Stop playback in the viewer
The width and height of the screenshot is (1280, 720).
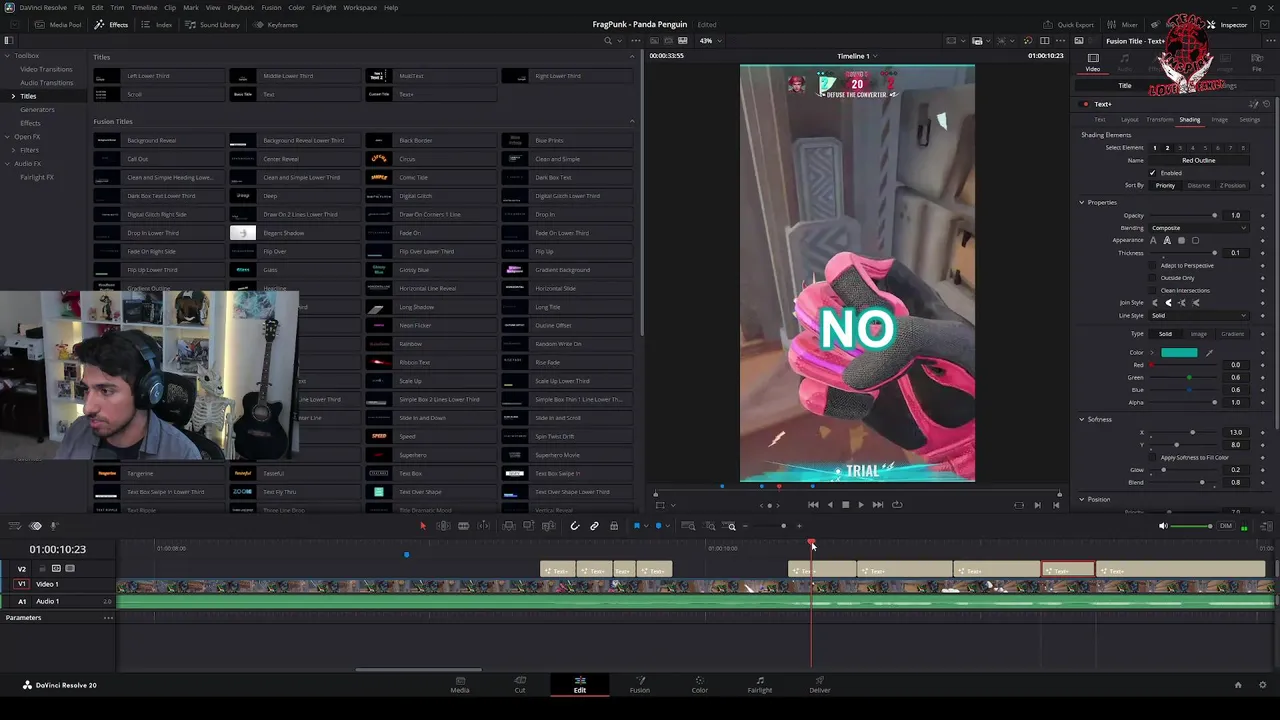tap(845, 505)
